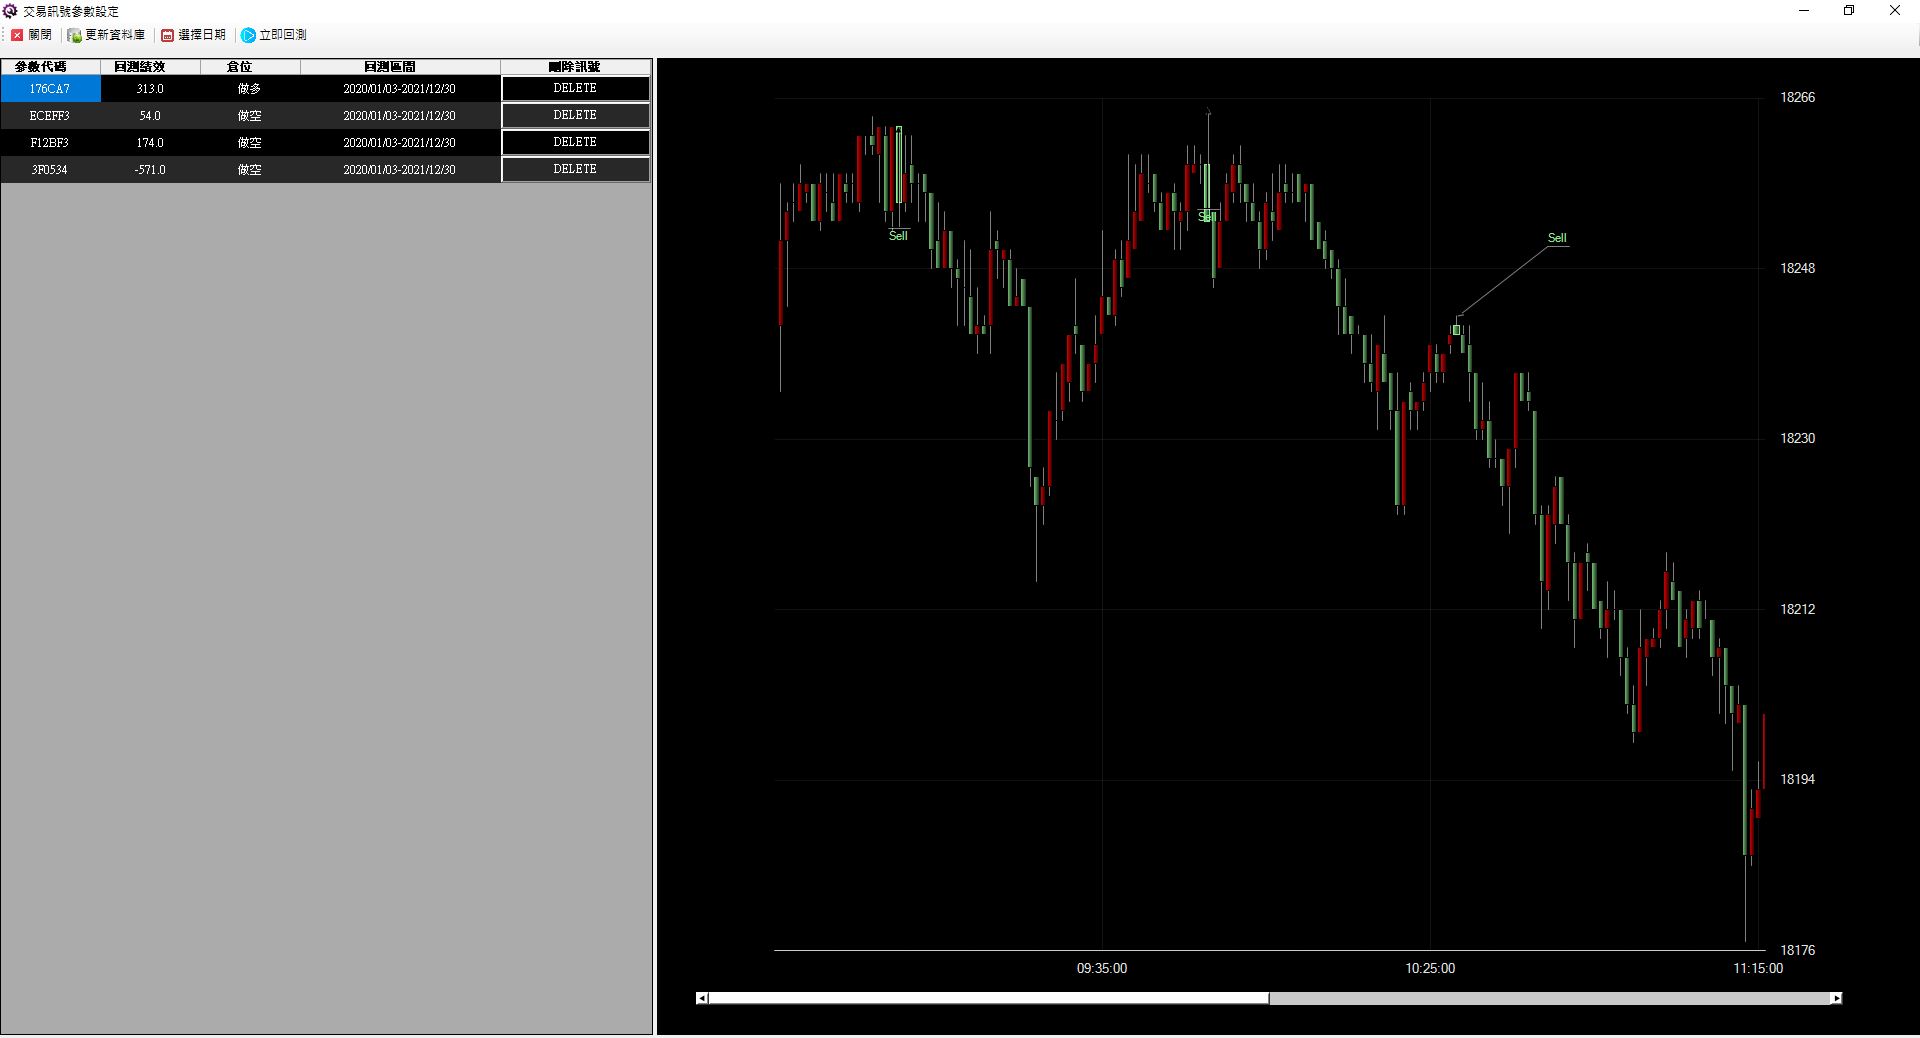Click performance value 174.0
Image resolution: width=1920 pixels, height=1038 pixels.
point(150,143)
